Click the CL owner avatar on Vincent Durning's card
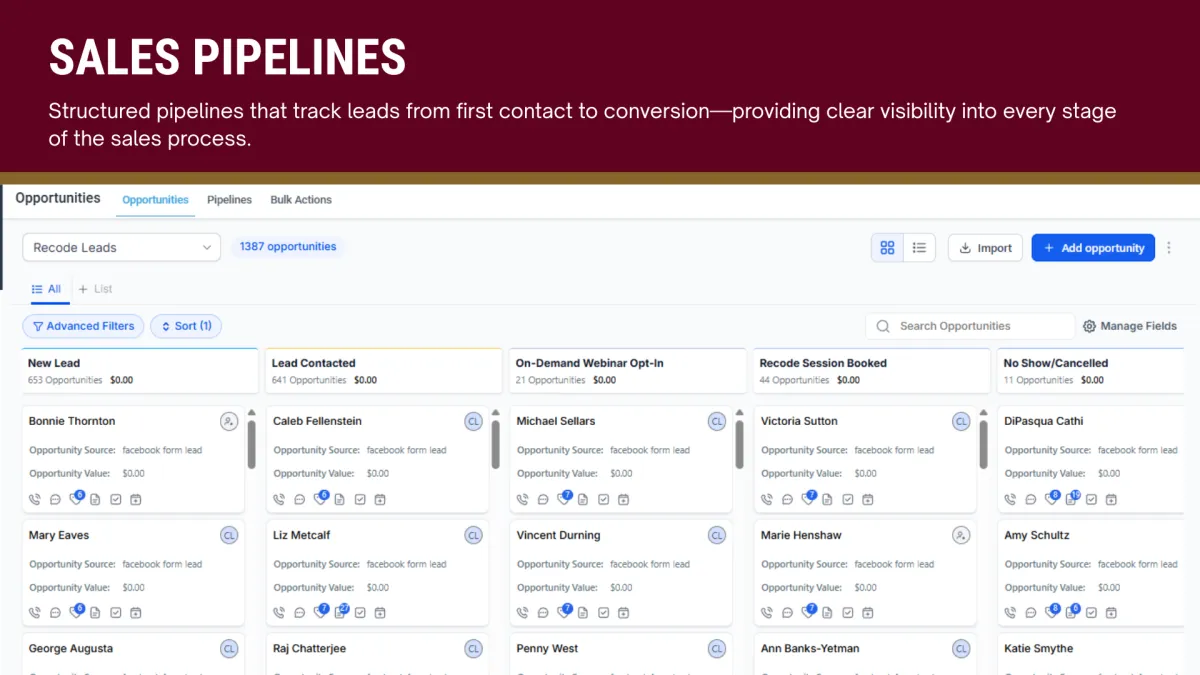This screenshot has width=1200, height=675. click(717, 536)
